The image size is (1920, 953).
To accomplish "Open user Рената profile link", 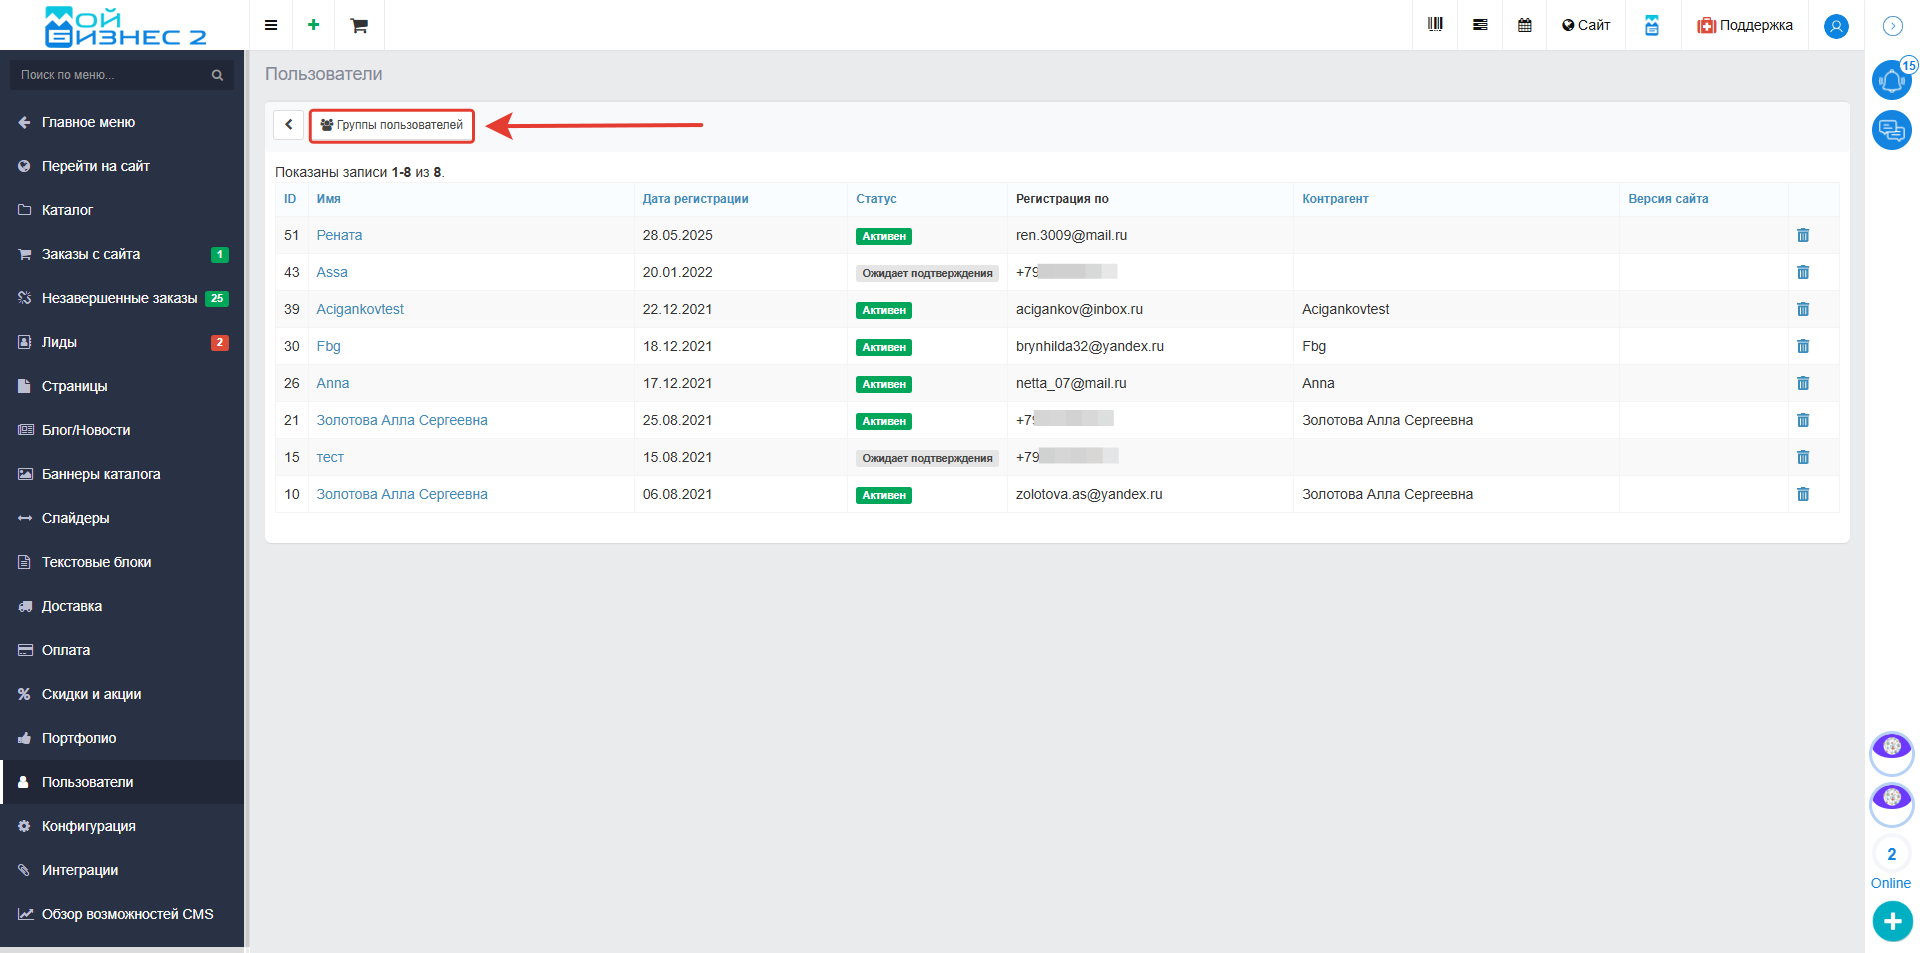I will point(339,235).
